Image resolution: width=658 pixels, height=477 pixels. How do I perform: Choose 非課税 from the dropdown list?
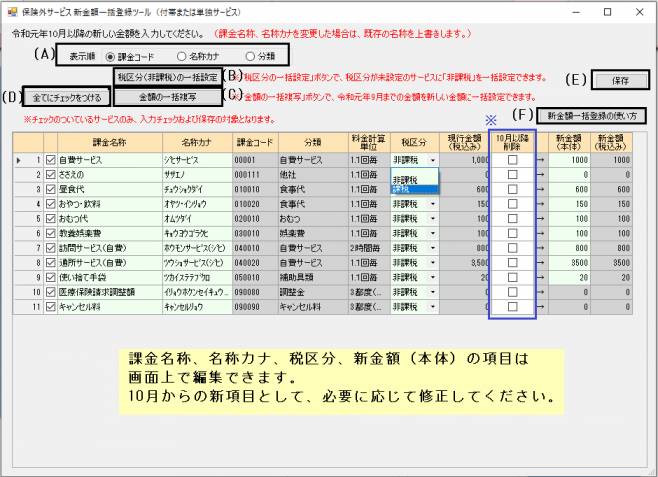pyautogui.click(x=405, y=178)
